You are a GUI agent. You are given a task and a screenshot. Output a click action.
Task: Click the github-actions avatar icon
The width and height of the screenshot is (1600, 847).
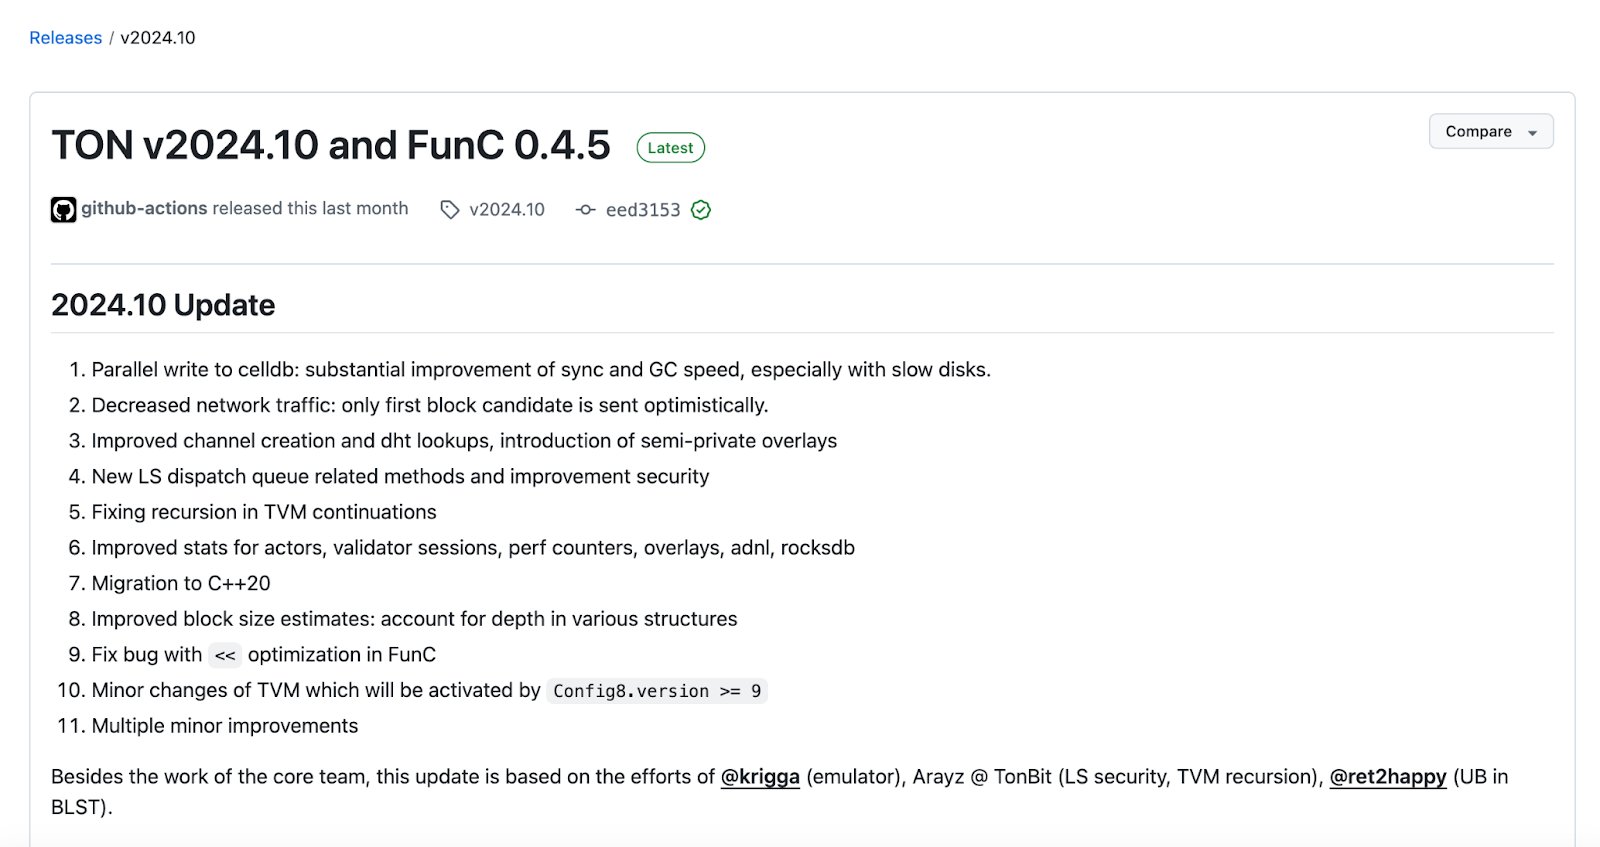[63, 210]
